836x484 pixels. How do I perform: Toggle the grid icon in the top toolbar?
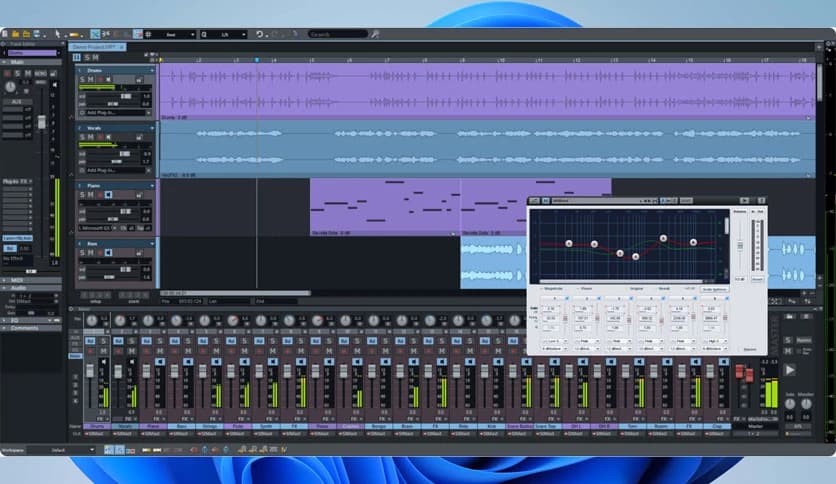(x=148, y=34)
